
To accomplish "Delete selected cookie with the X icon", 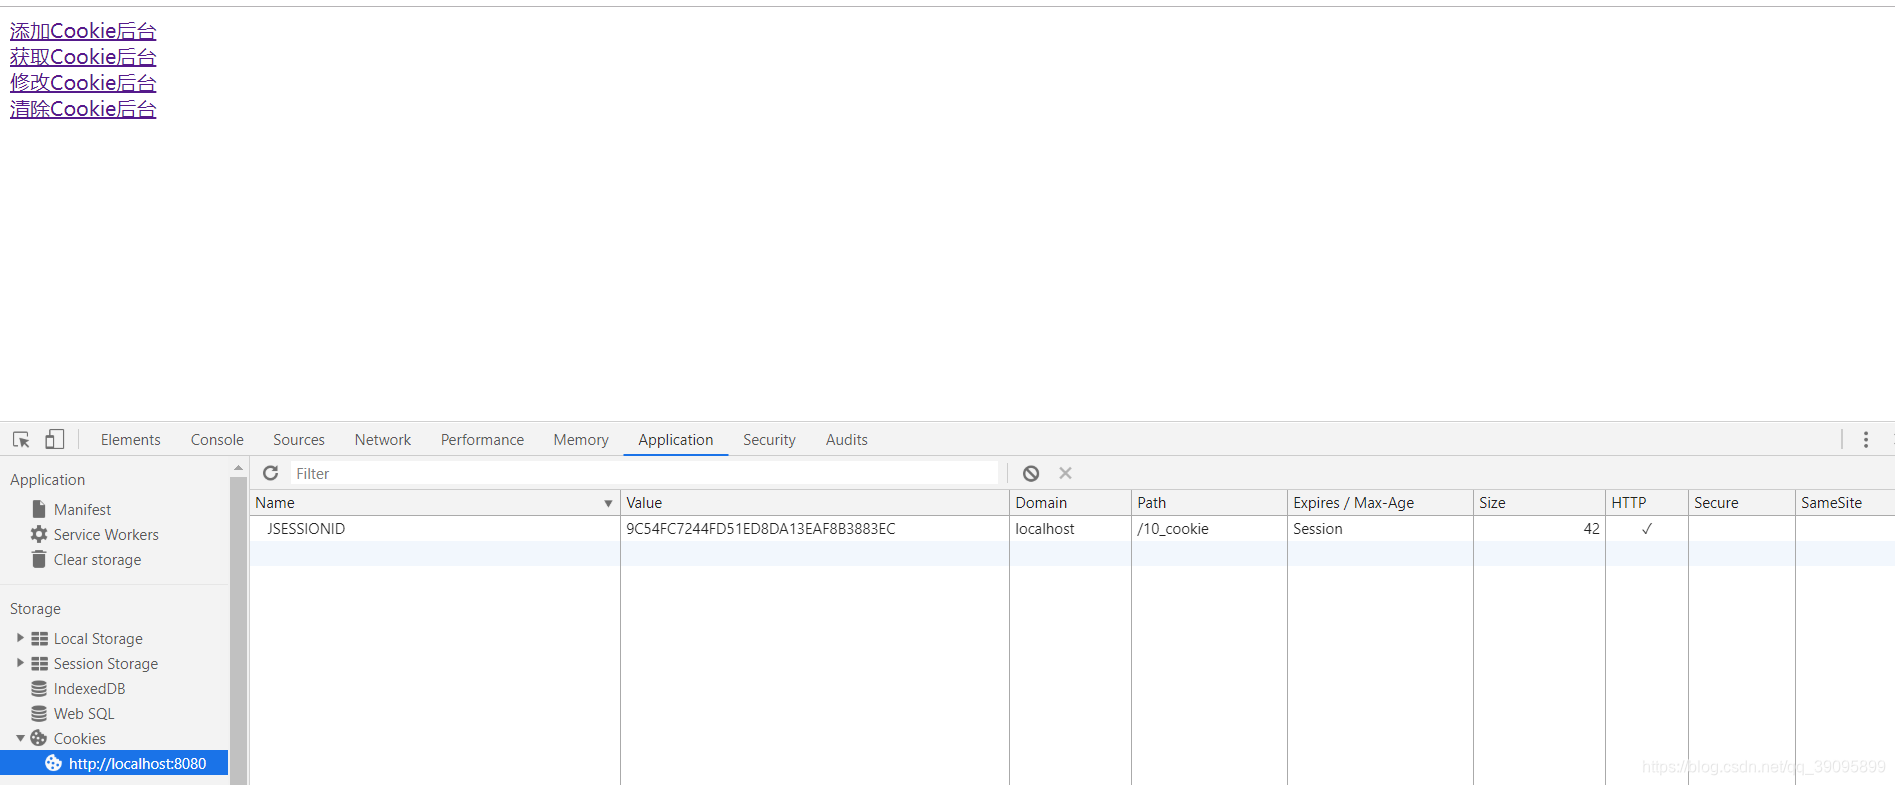I will click(1066, 473).
